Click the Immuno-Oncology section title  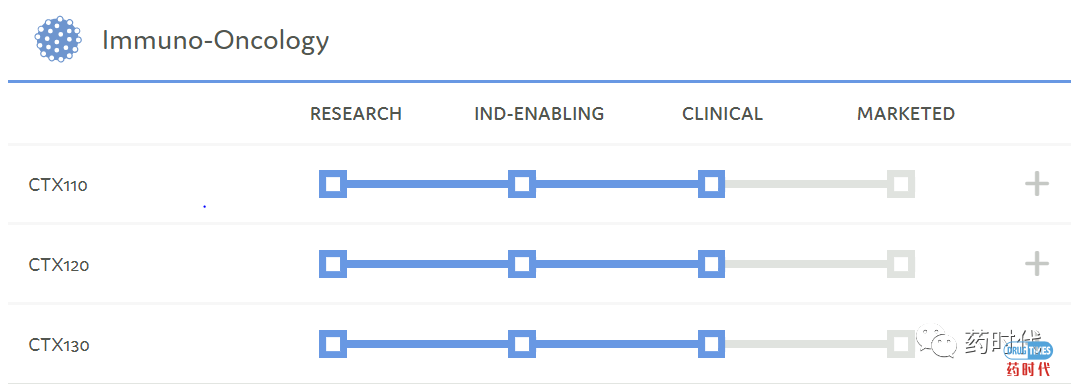point(215,41)
